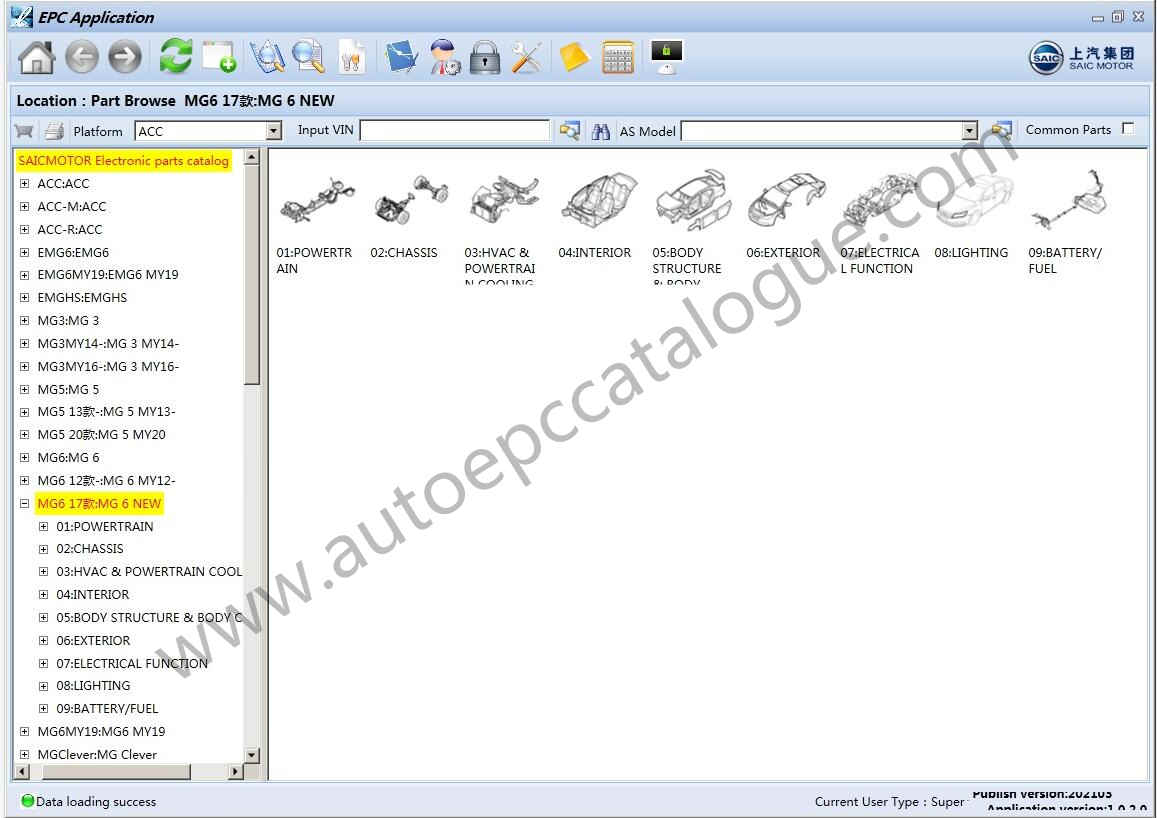
Task: Select ACC-M:ACC in the catalog tree
Action: [x=72, y=207]
